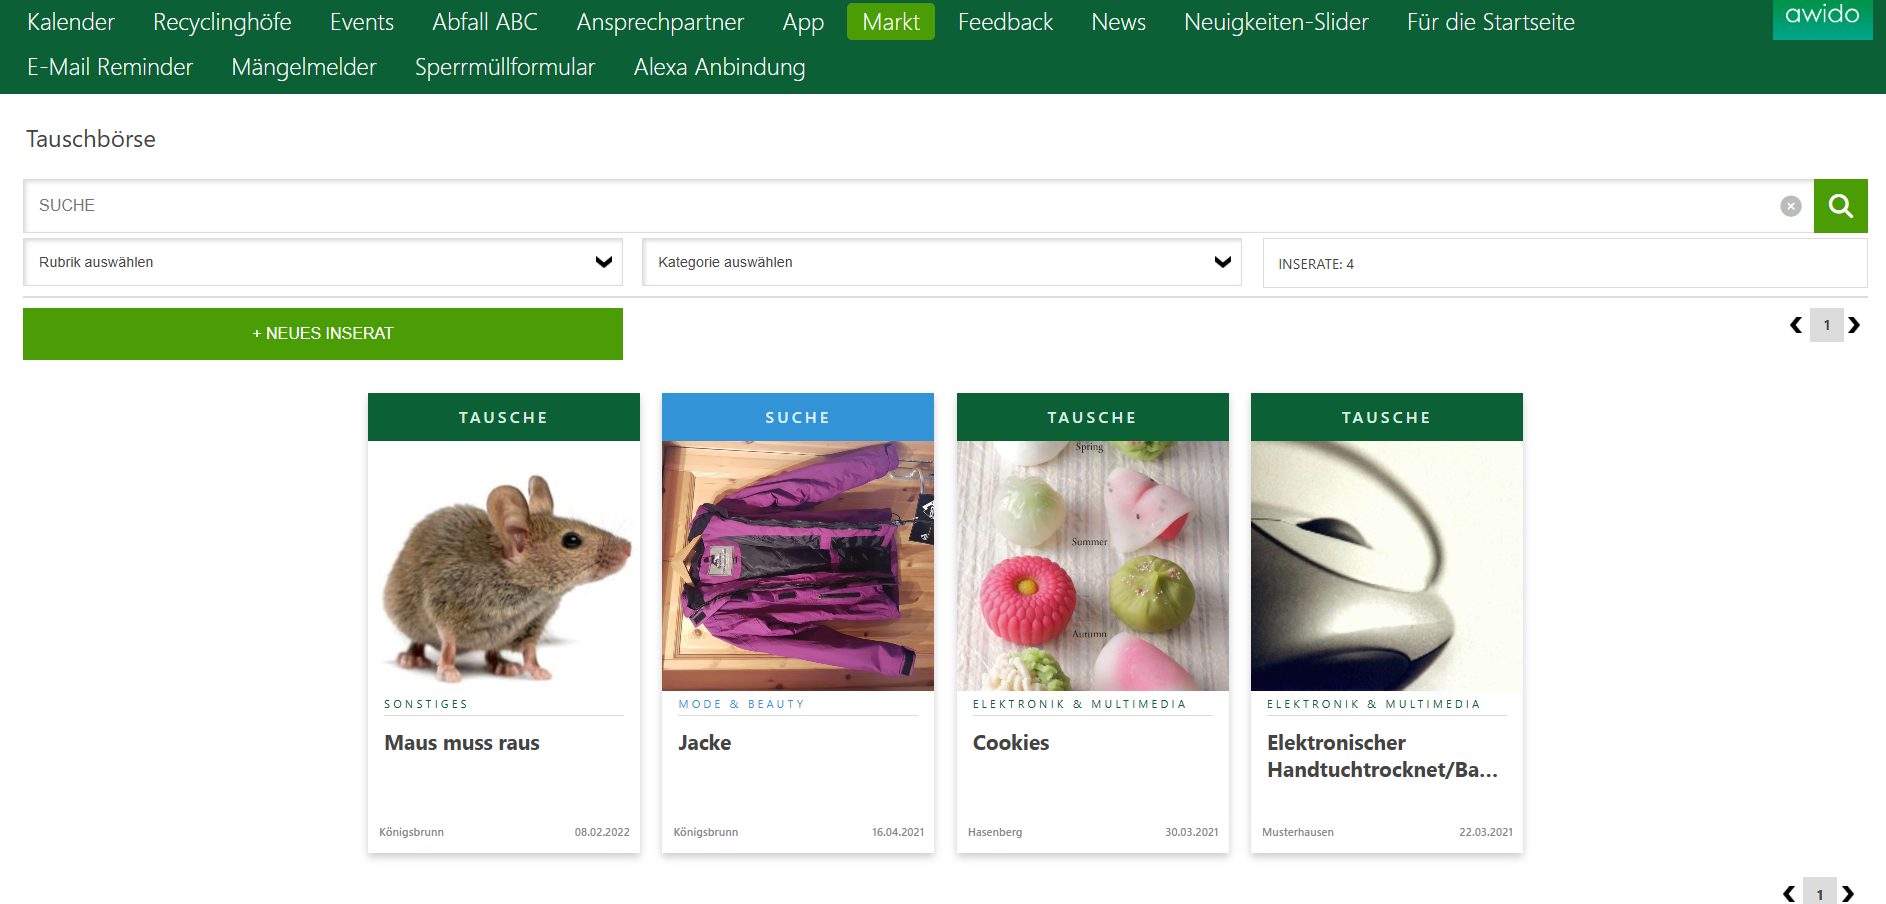The image size is (1886, 904).
Task: Click the purple jacket thumbnail
Action: 798,566
